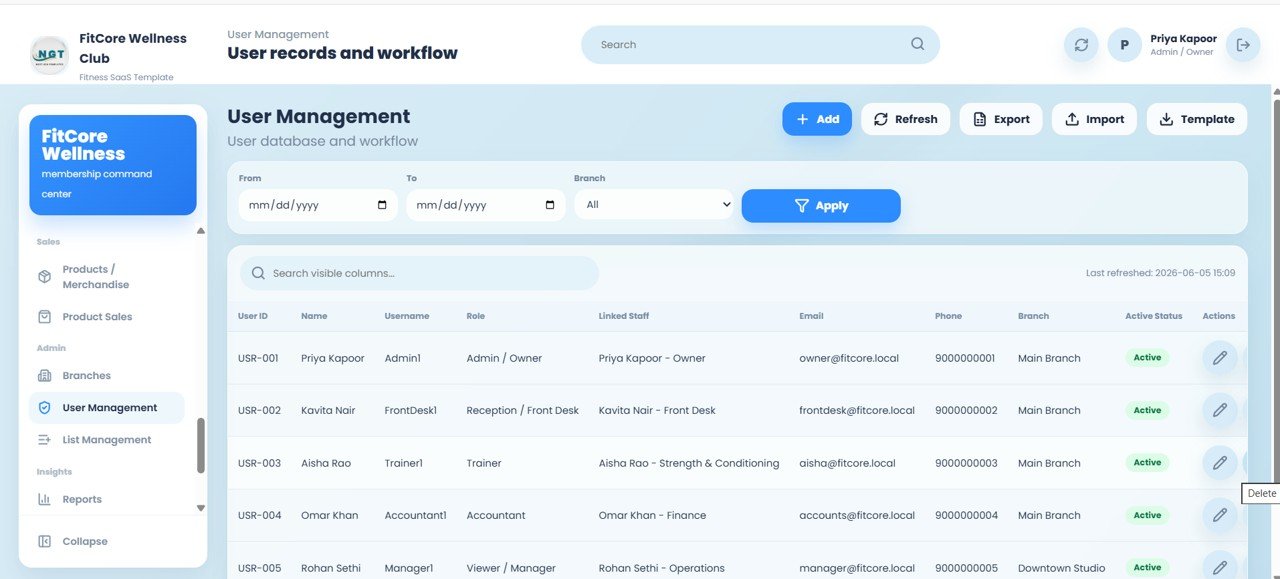
Task: Open the Priya Kapoor avatar P
Action: pos(1124,45)
